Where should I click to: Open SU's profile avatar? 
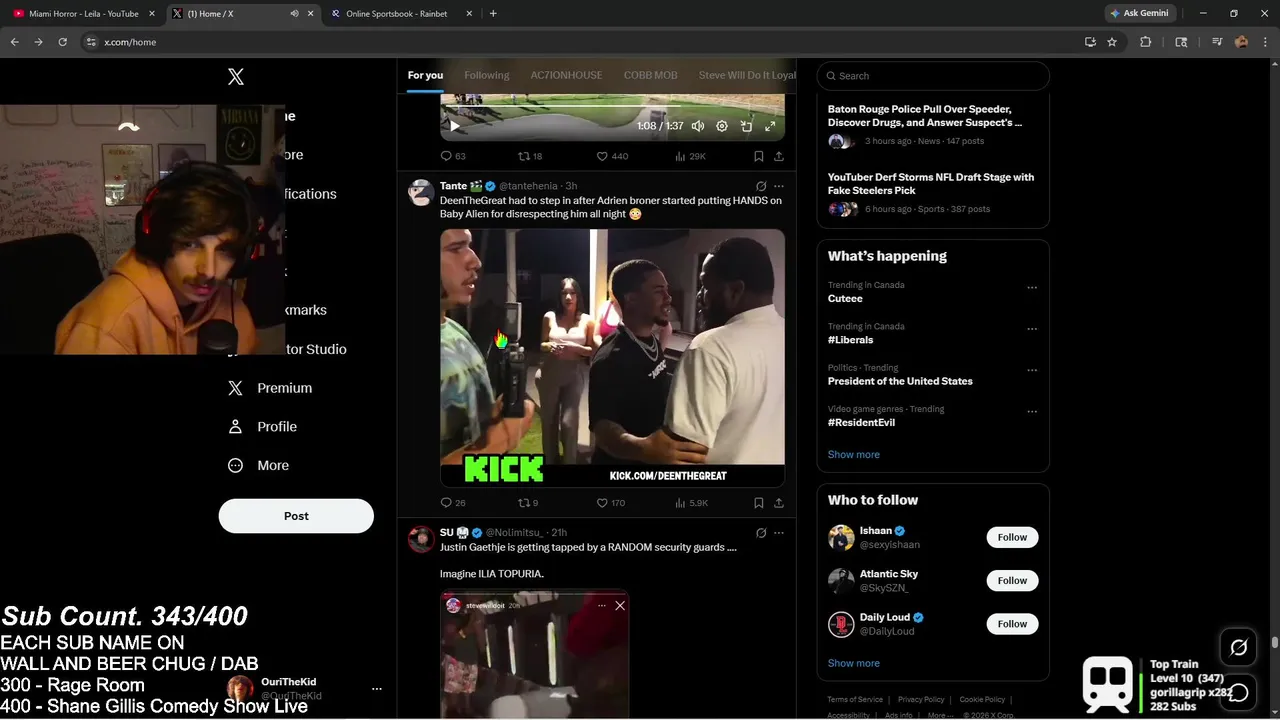click(421, 540)
